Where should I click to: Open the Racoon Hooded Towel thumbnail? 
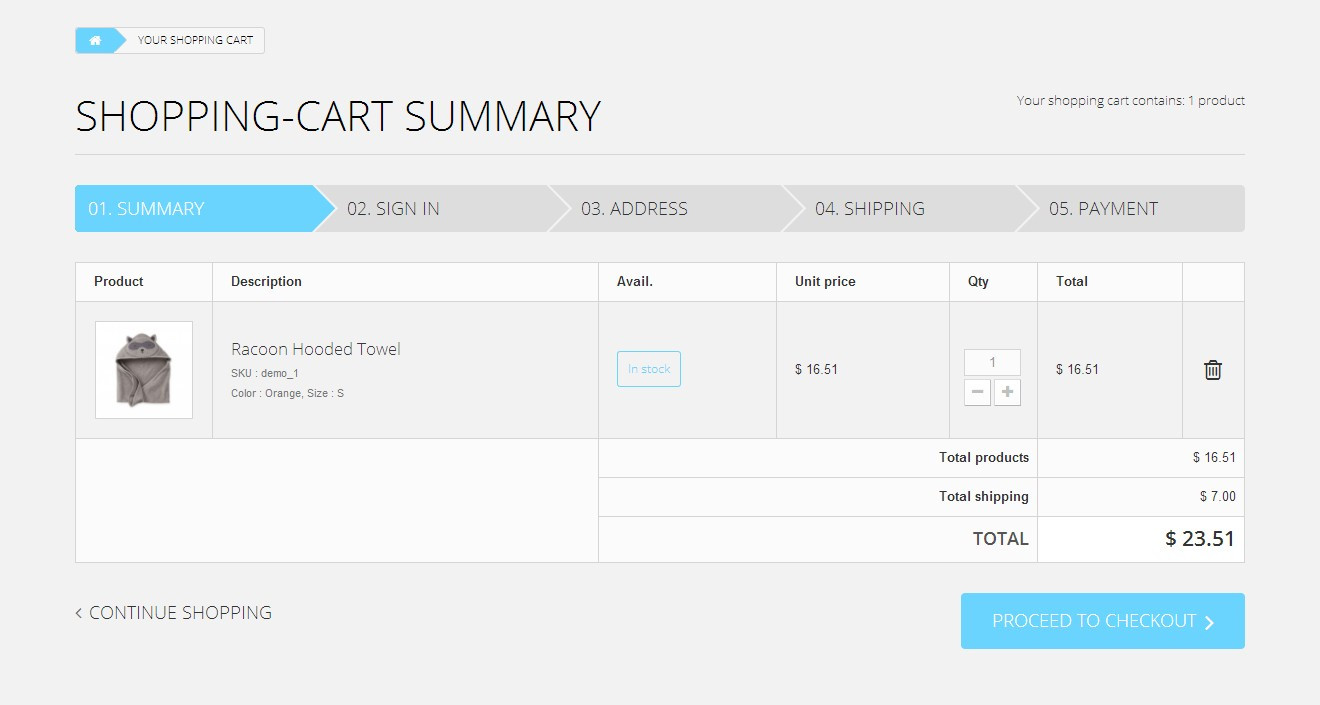tap(144, 370)
